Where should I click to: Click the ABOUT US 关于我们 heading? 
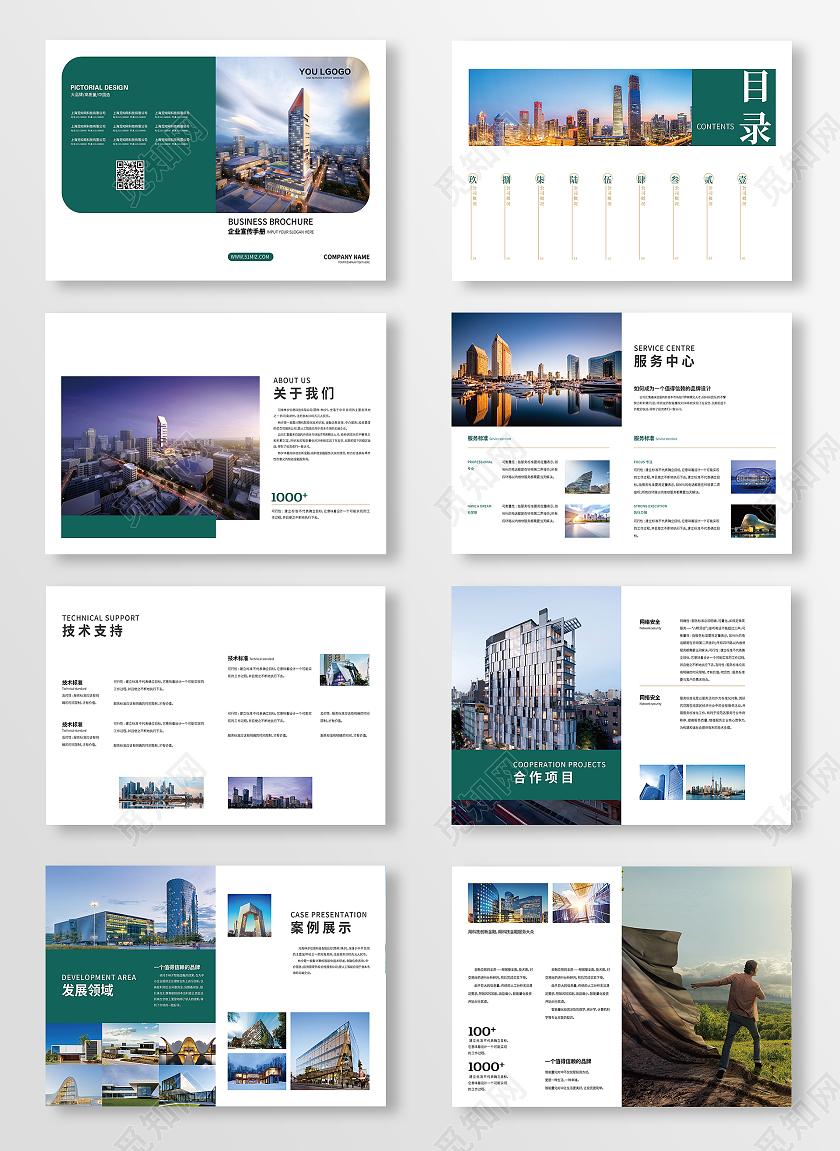304,388
